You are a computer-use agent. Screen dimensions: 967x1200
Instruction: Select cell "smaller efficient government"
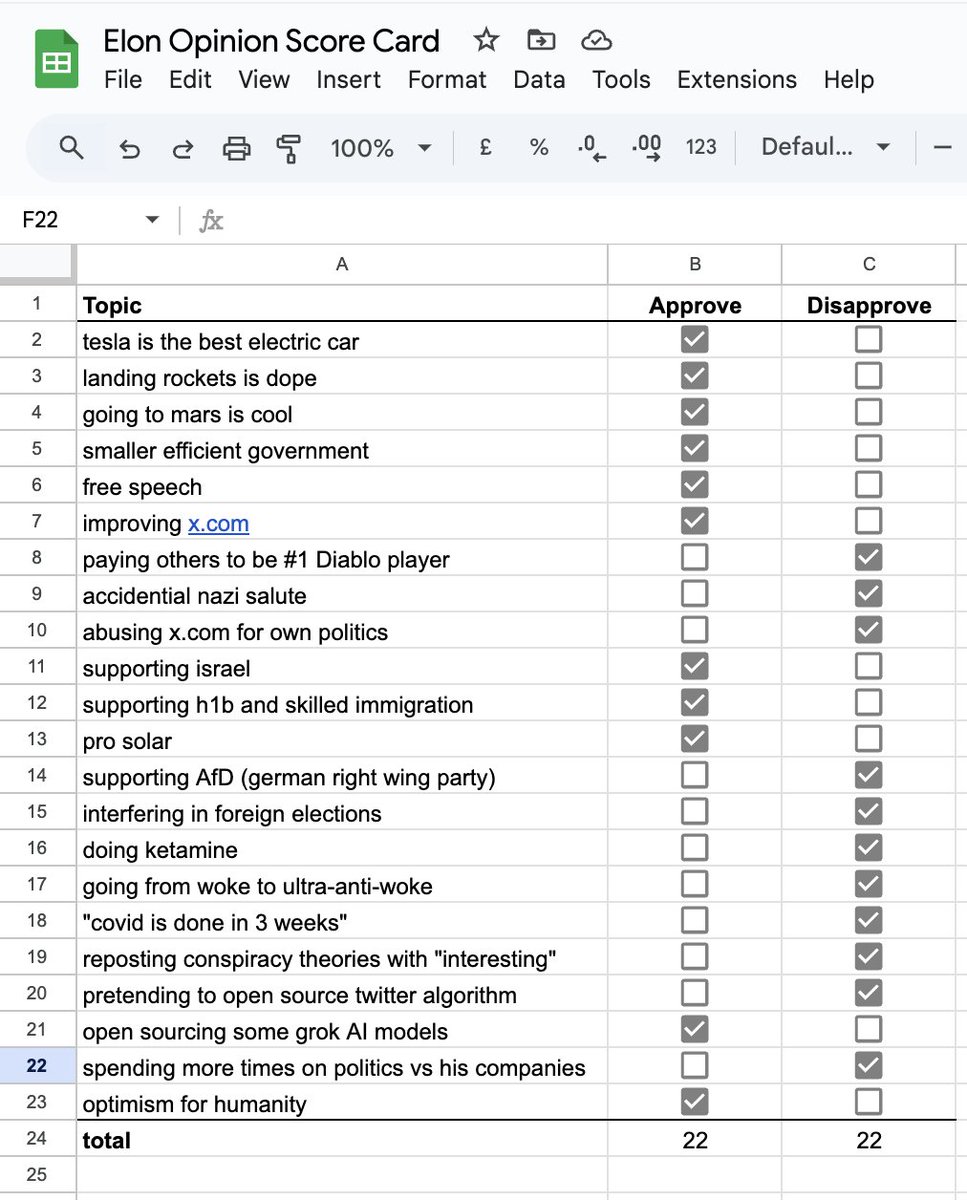click(342, 450)
